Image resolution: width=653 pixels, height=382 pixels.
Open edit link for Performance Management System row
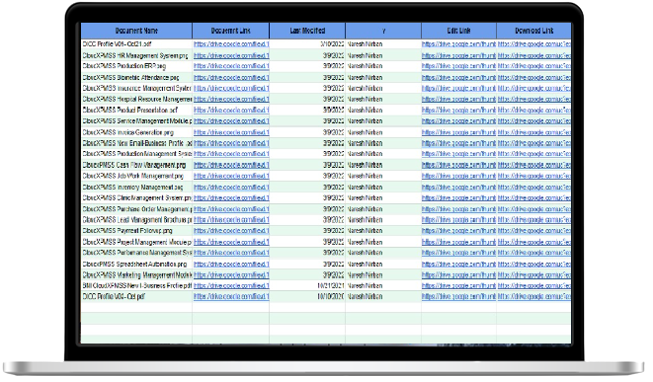coord(459,252)
